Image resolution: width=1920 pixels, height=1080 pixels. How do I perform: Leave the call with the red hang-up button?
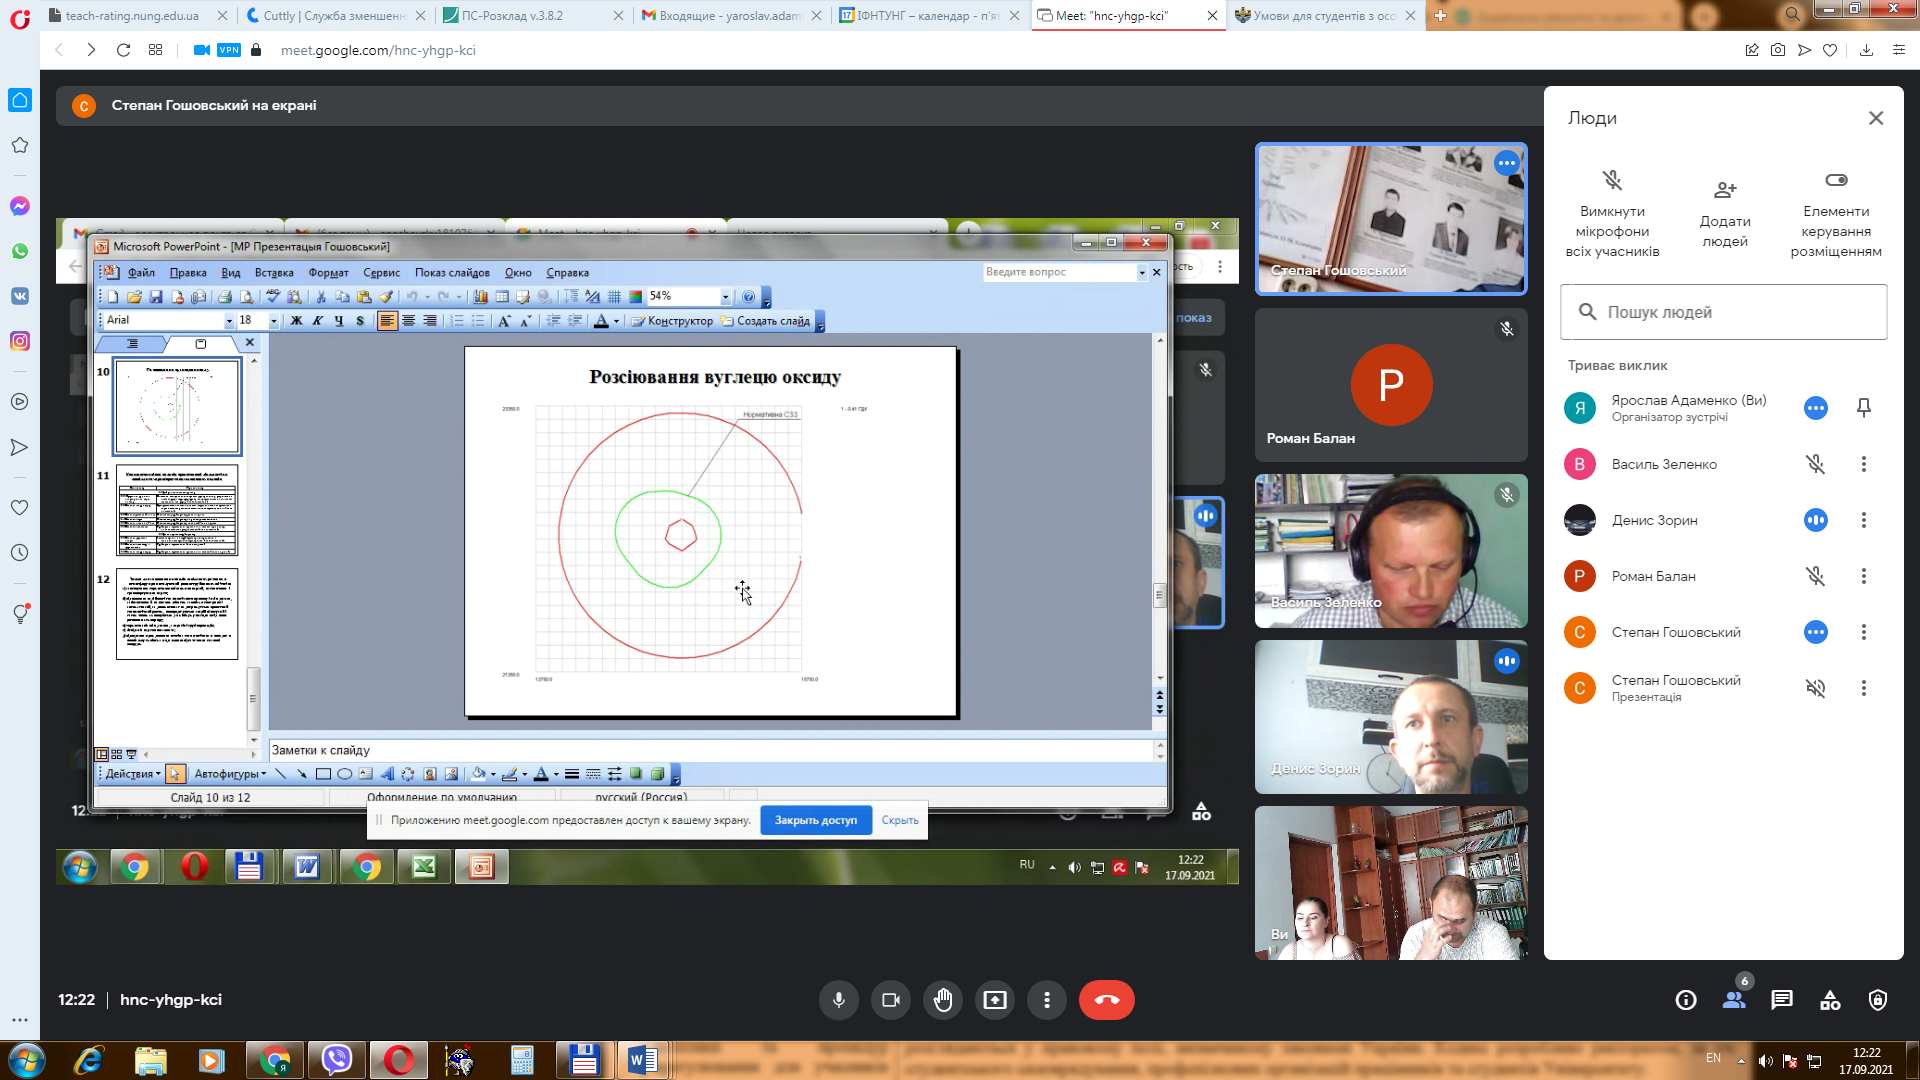tap(1107, 1000)
